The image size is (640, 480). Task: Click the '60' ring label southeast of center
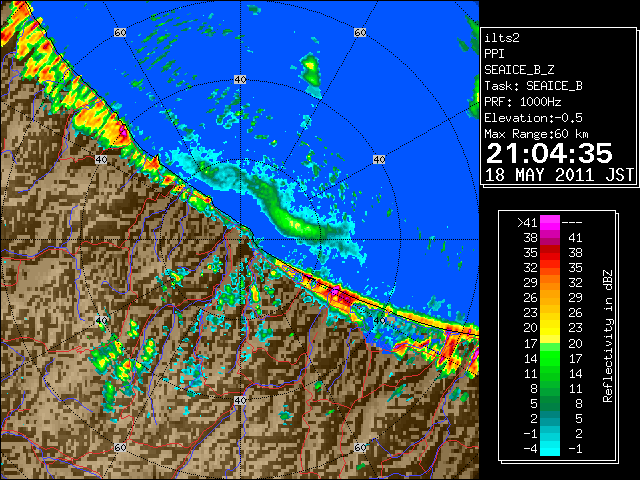click(x=360, y=448)
